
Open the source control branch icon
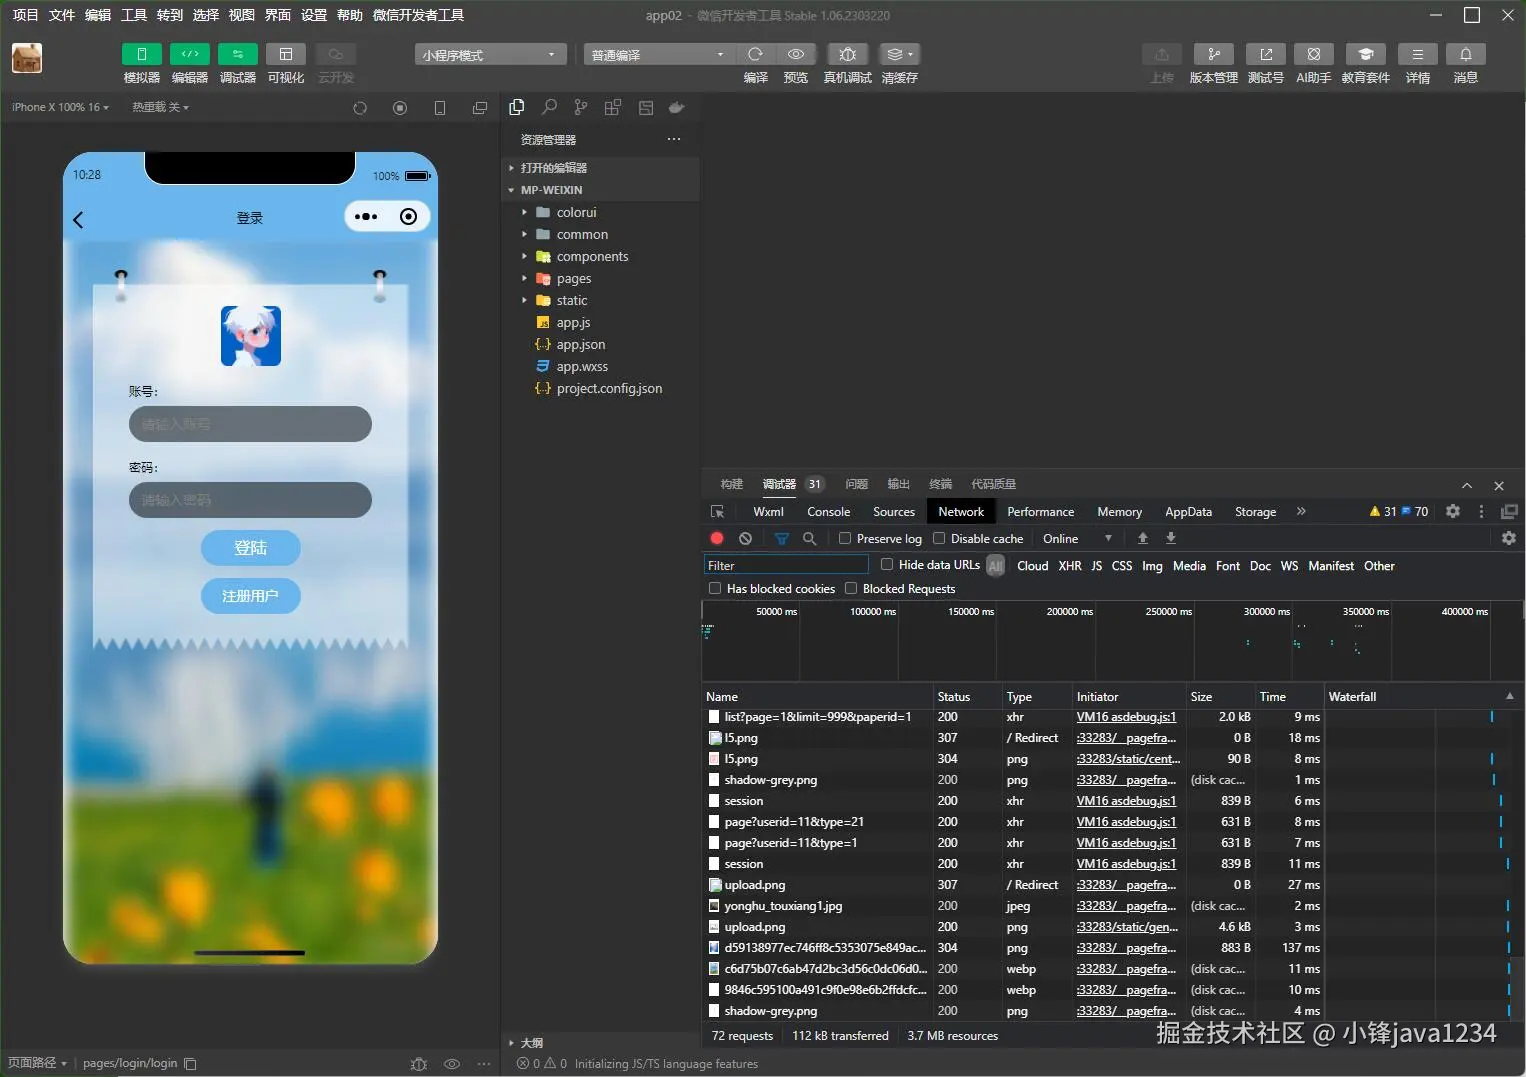click(x=581, y=107)
